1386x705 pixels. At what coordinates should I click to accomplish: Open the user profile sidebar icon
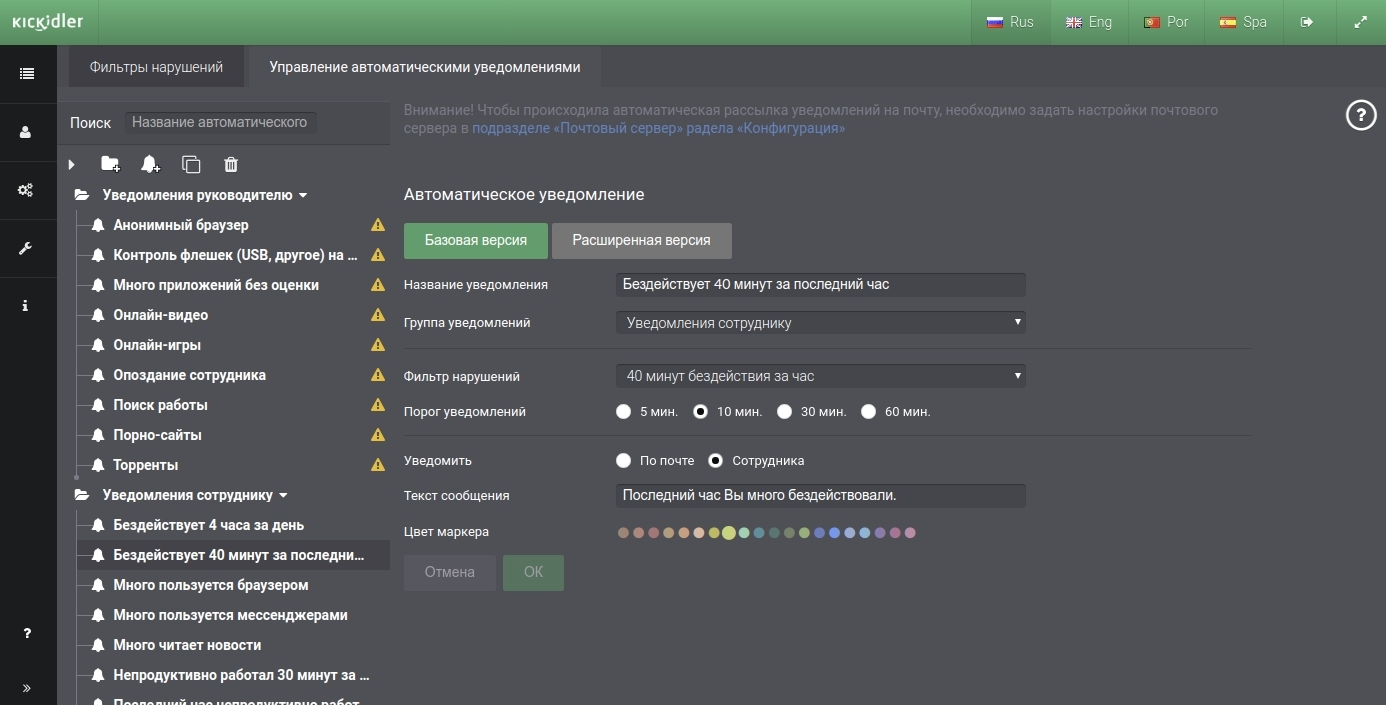(x=26, y=132)
